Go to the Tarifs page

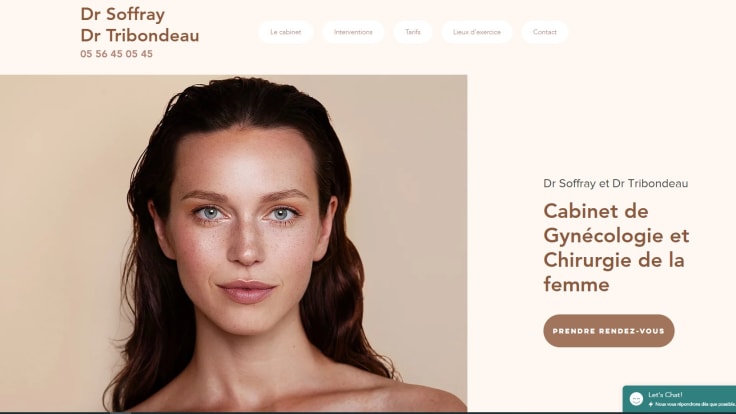(x=413, y=32)
